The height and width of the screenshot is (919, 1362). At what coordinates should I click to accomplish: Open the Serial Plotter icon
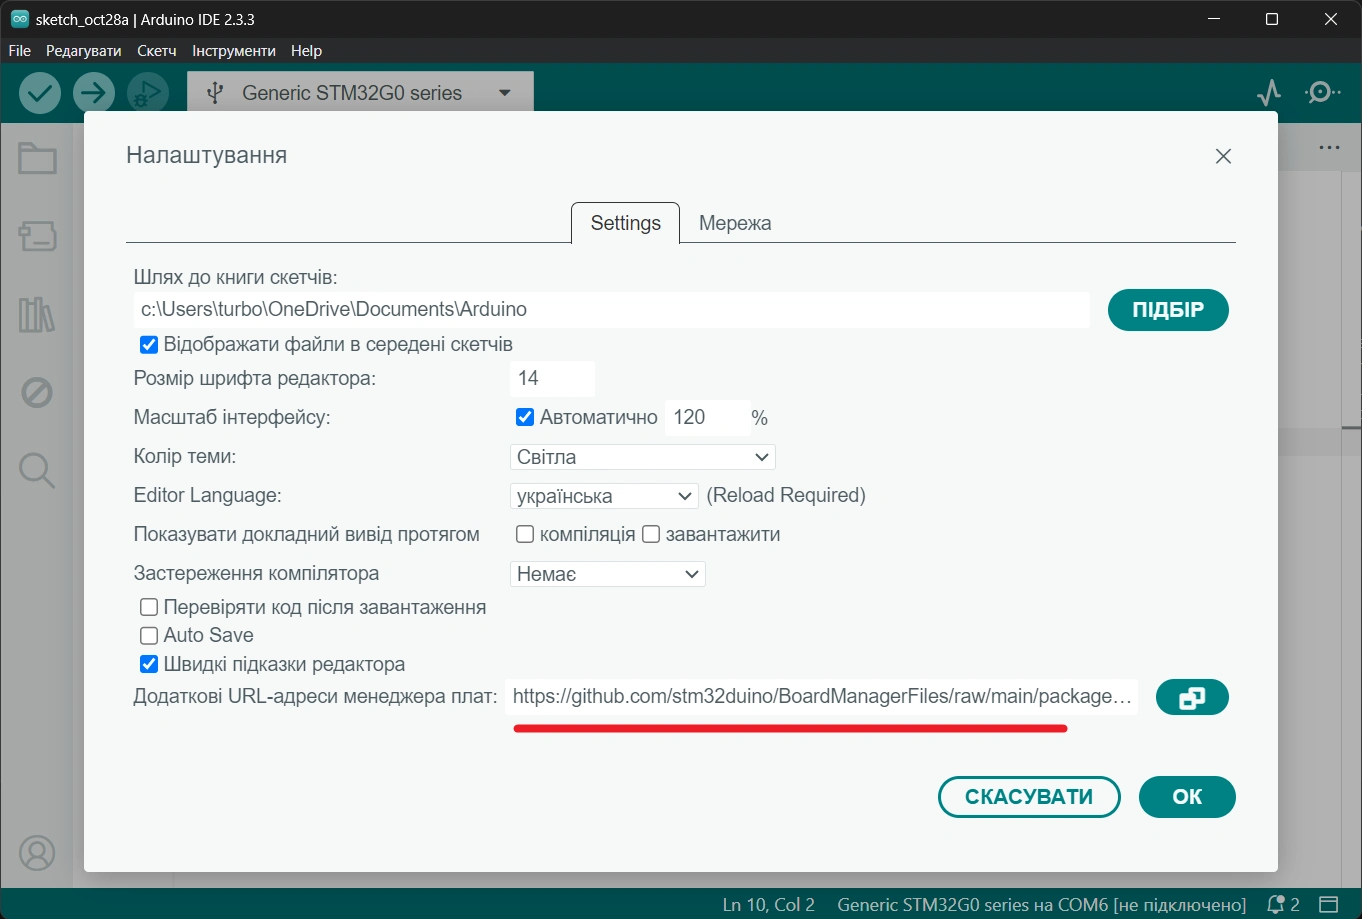[1269, 93]
